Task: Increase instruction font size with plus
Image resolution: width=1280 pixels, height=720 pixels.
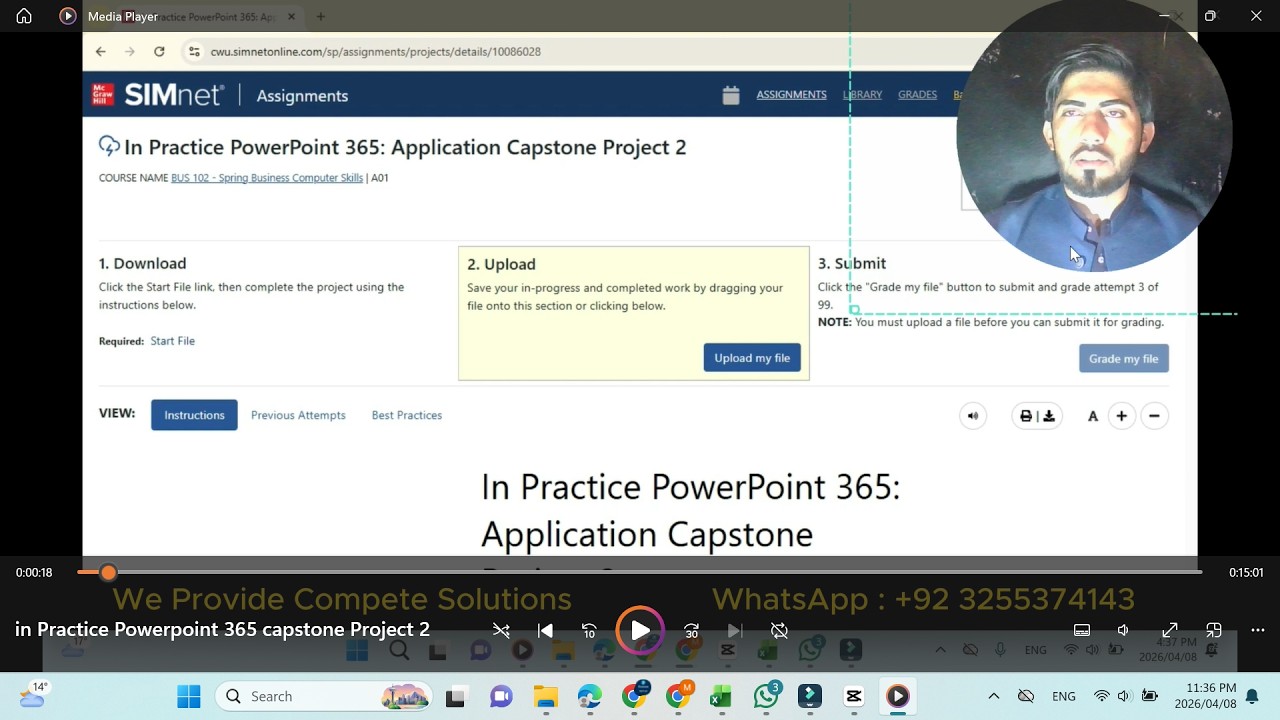Action: pyautogui.click(x=1122, y=416)
